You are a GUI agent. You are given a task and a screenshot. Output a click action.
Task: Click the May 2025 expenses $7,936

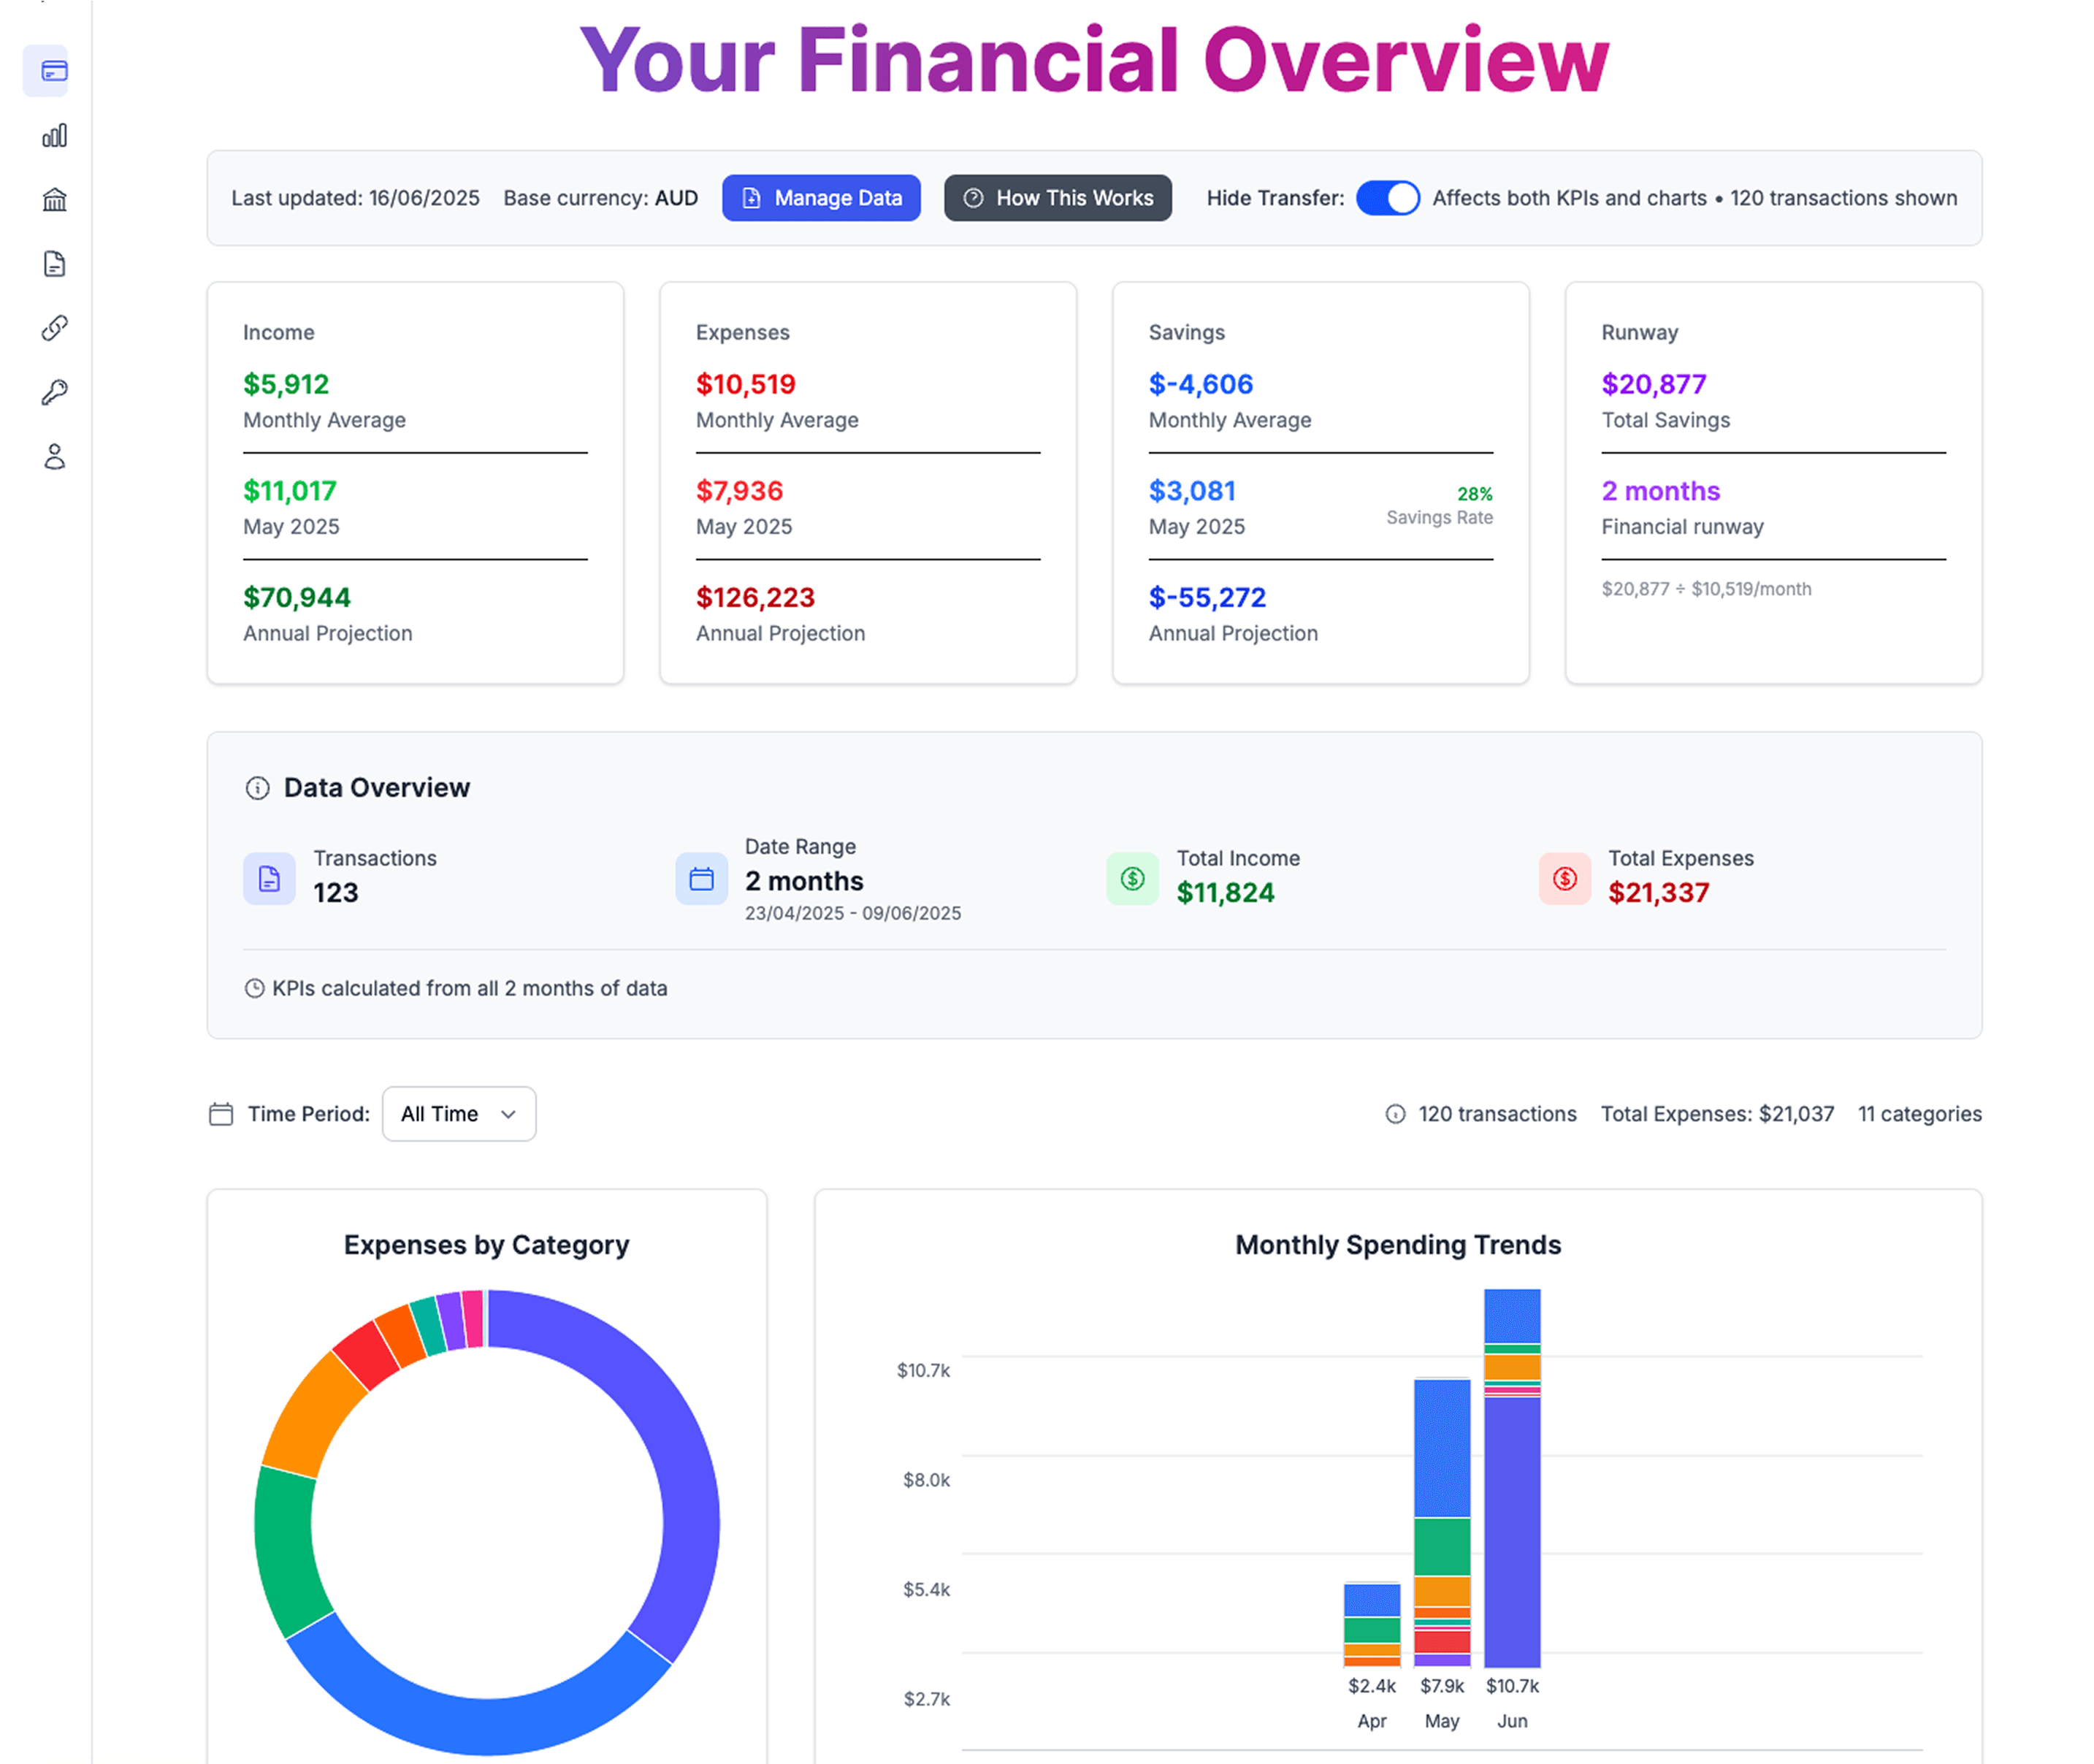[x=740, y=491]
